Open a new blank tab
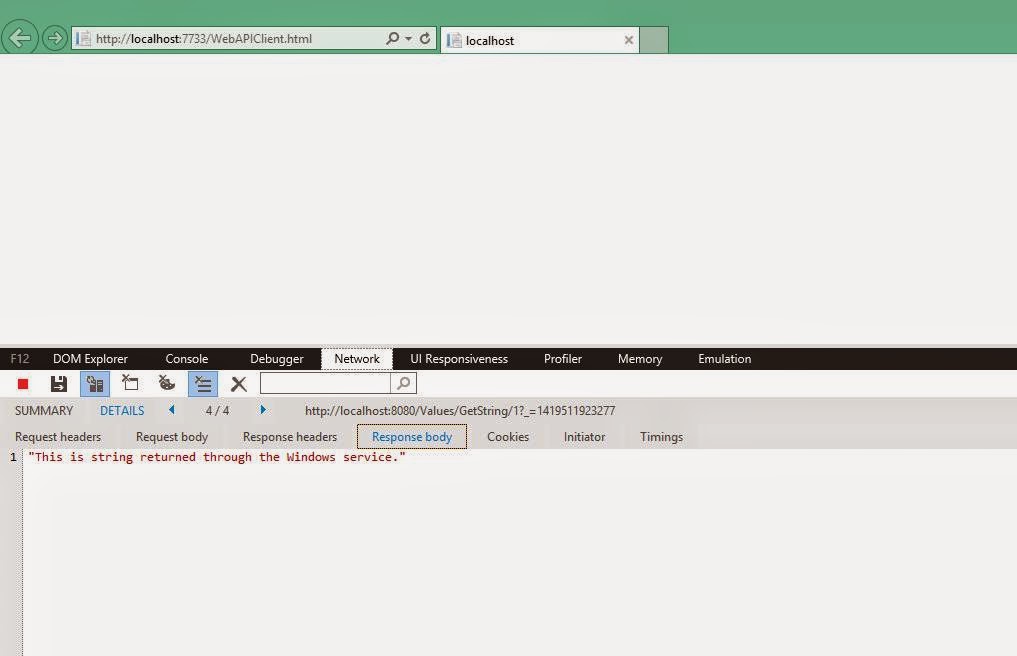The image size is (1017, 656). point(654,40)
